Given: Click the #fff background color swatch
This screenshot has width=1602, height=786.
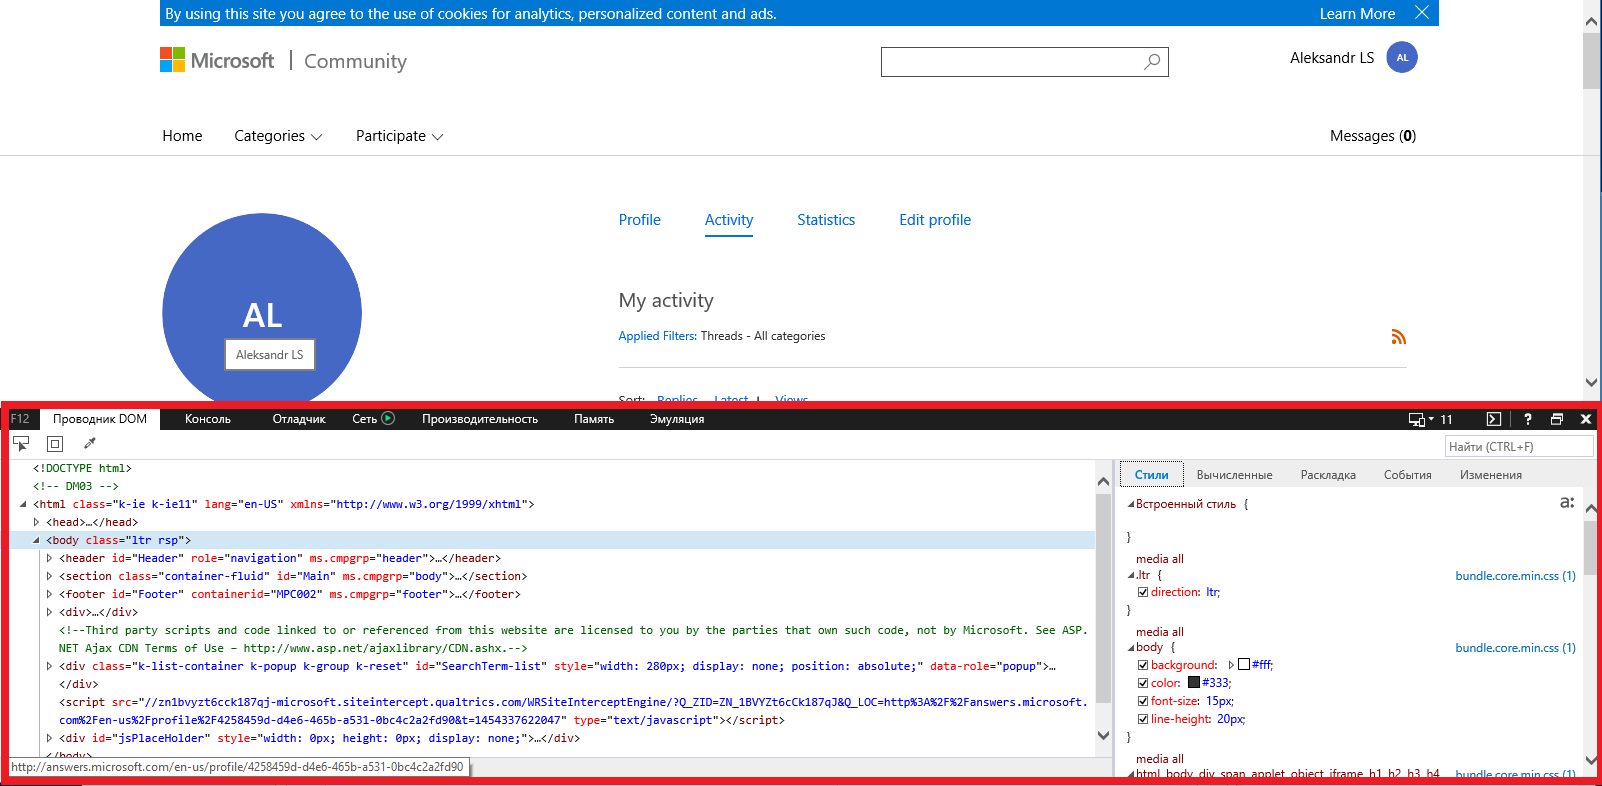Looking at the screenshot, I should (x=1244, y=665).
